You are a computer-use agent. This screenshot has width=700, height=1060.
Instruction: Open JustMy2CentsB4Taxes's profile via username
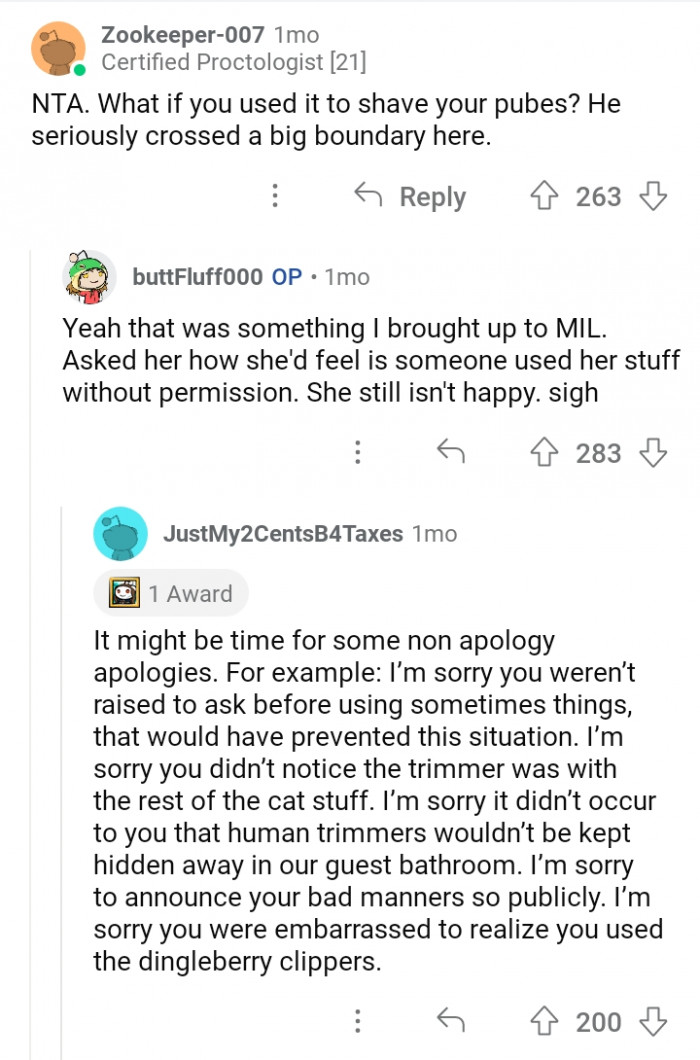(x=283, y=534)
